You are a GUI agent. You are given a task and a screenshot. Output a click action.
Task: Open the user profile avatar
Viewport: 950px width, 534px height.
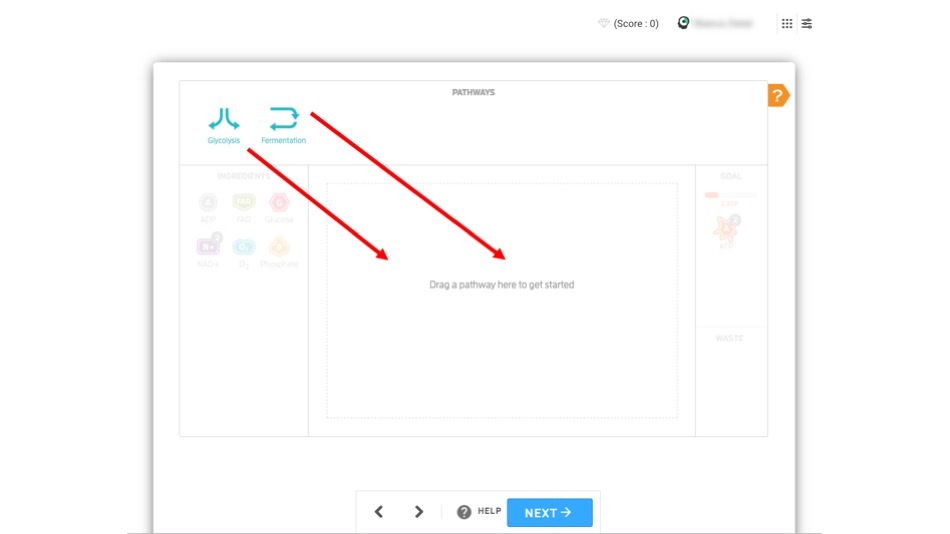[x=683, y=22]
